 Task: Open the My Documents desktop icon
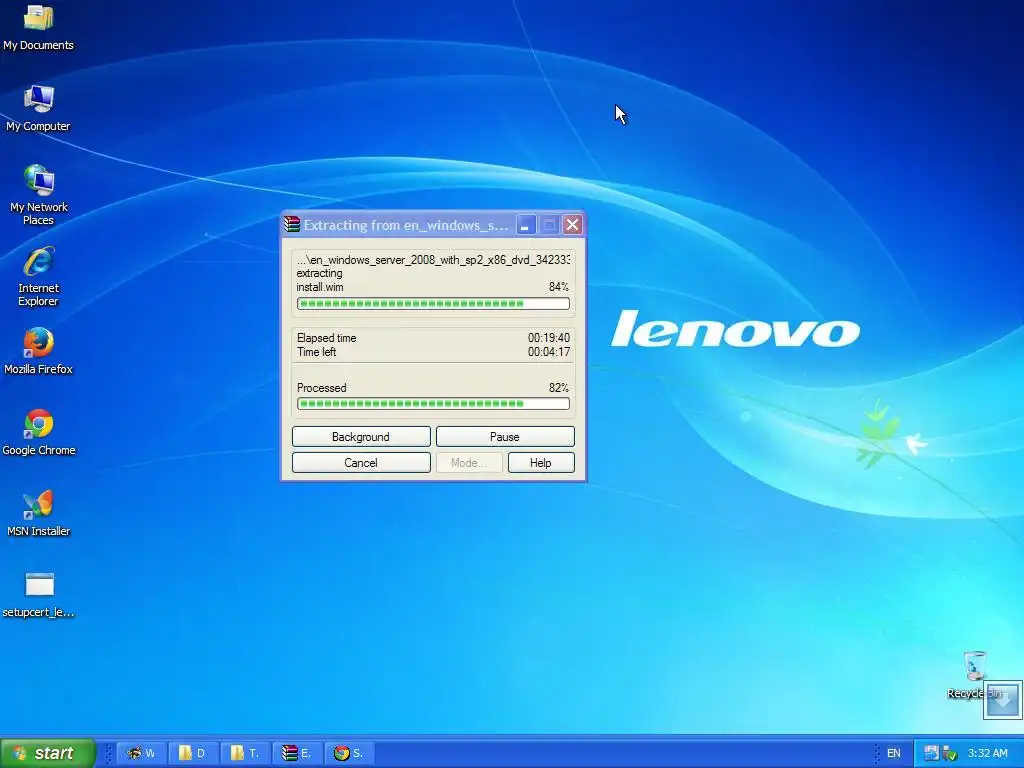(x=39, y=27)
